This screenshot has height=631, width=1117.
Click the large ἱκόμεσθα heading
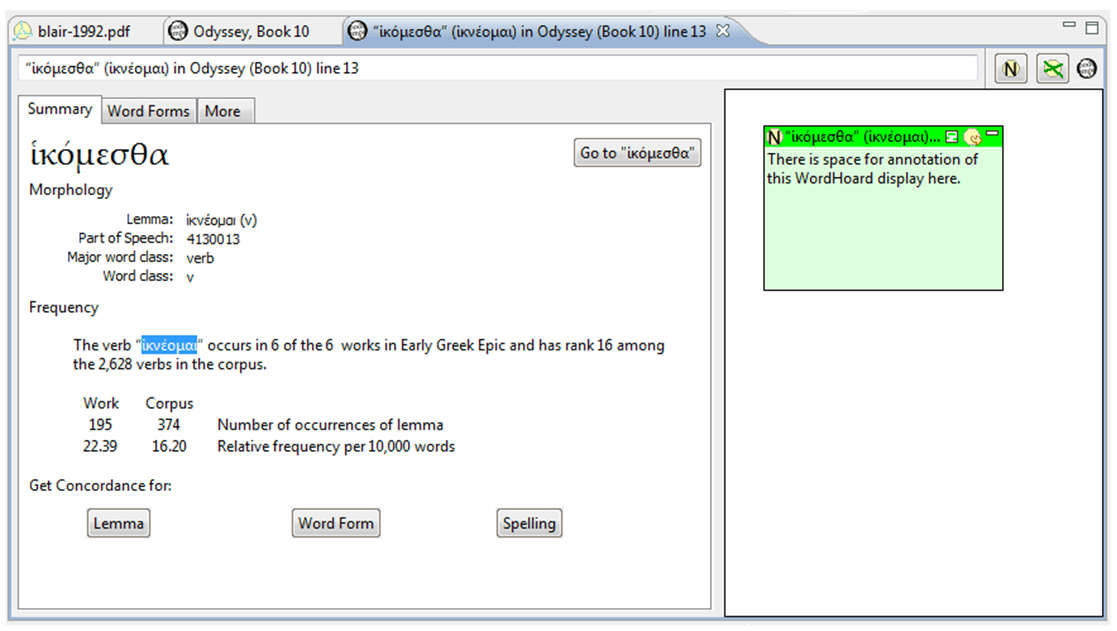(x=99, y=153)
